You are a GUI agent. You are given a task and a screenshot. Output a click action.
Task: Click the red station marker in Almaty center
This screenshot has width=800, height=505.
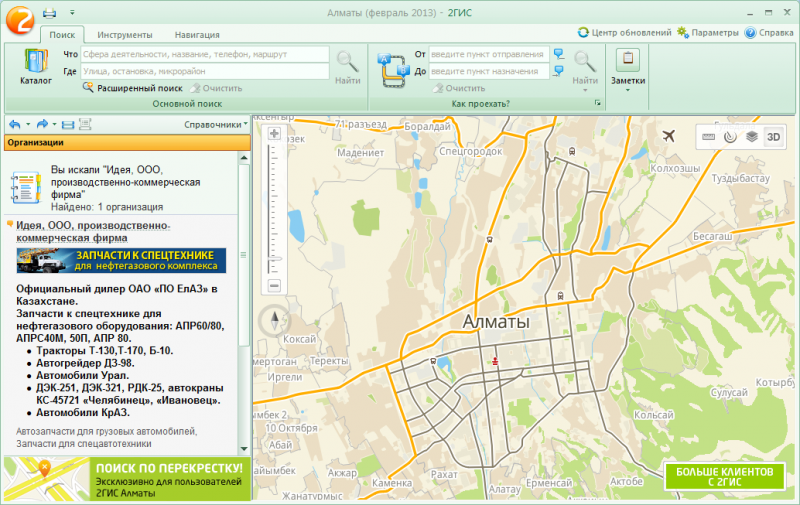click(495, 361)
